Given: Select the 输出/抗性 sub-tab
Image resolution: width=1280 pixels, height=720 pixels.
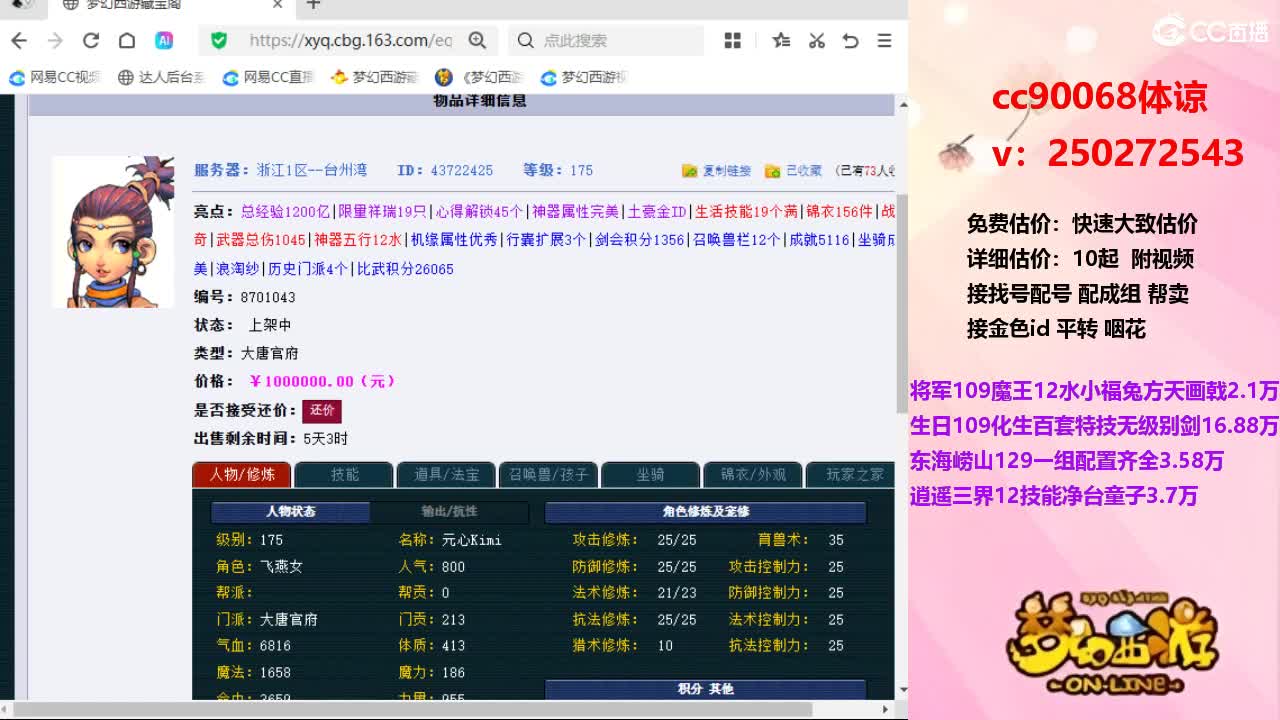Looking at the screenshot, I should pyautogui.click(x=449, y=512).
